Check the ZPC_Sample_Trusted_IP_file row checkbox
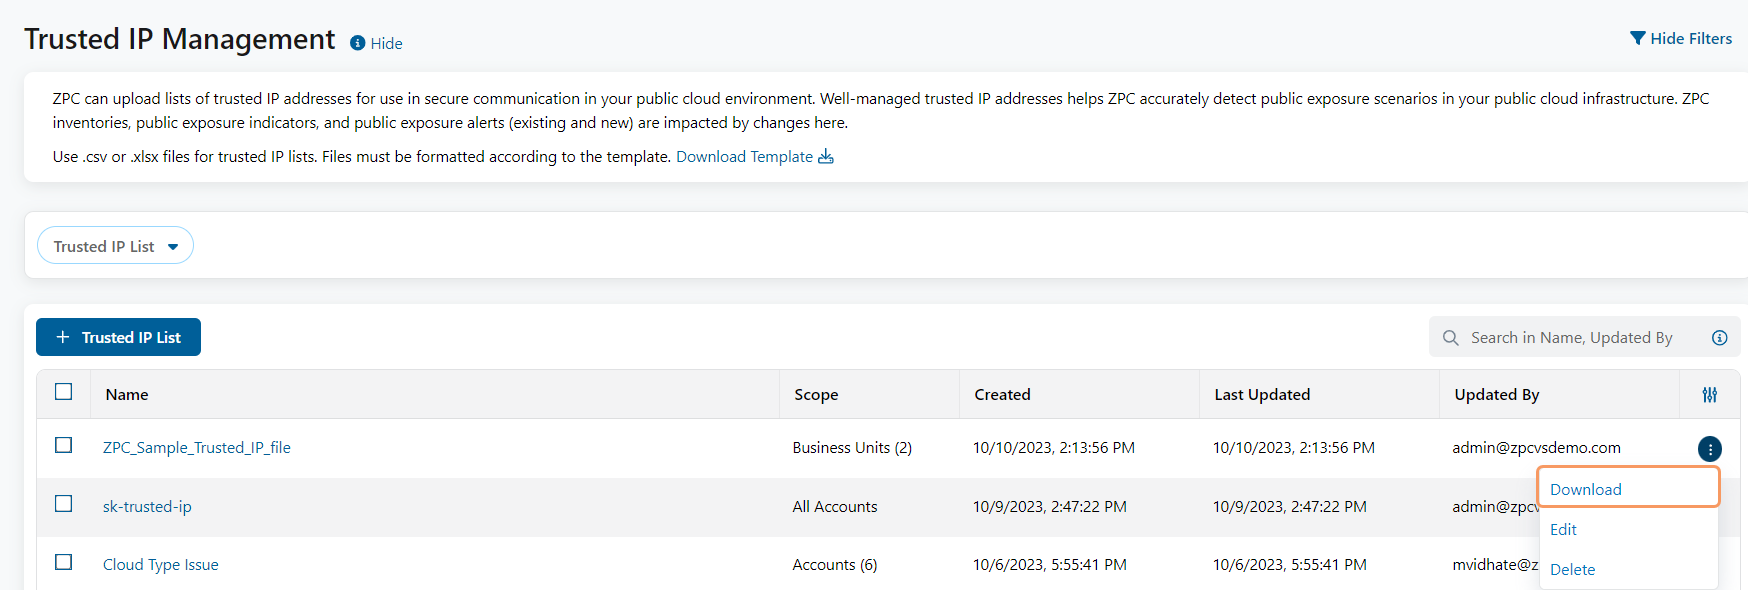 [63, 446]
